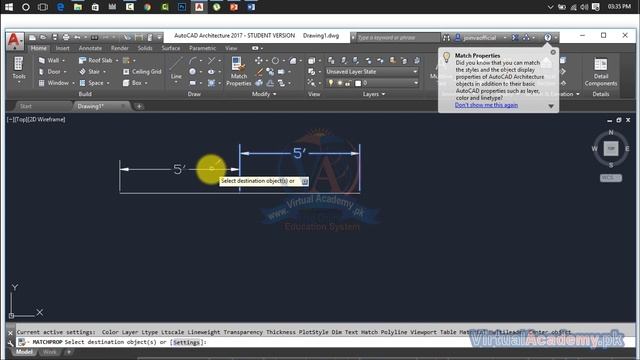Select the right 5' dimension text
Screen dimensions: 640x360
point(299,153)
